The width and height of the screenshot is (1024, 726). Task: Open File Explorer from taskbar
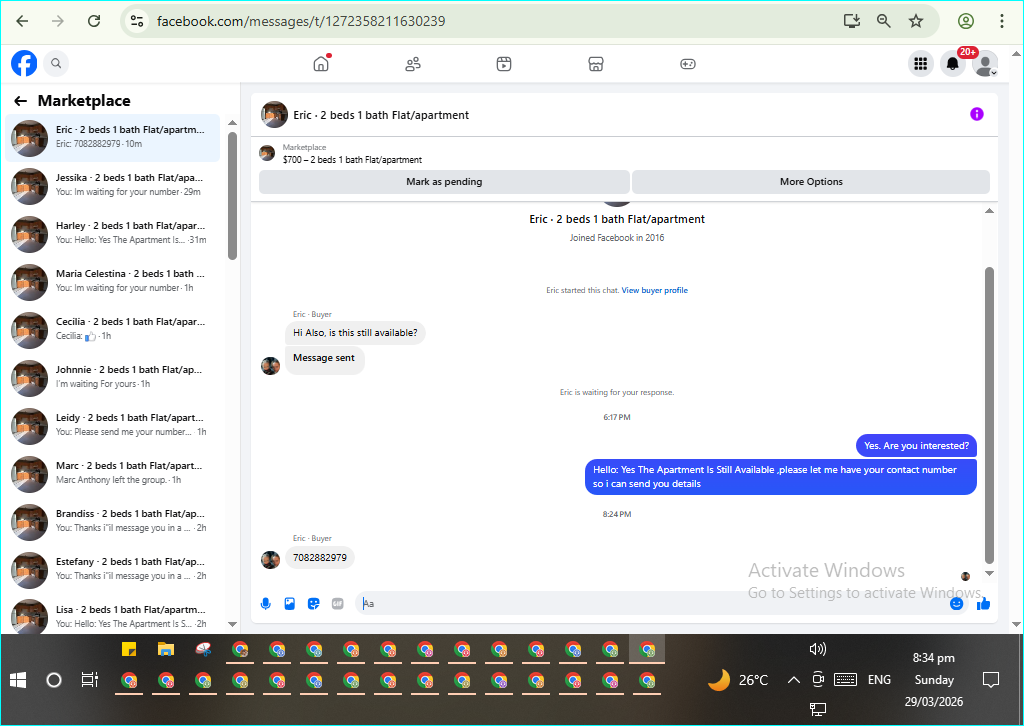[166, 649]
